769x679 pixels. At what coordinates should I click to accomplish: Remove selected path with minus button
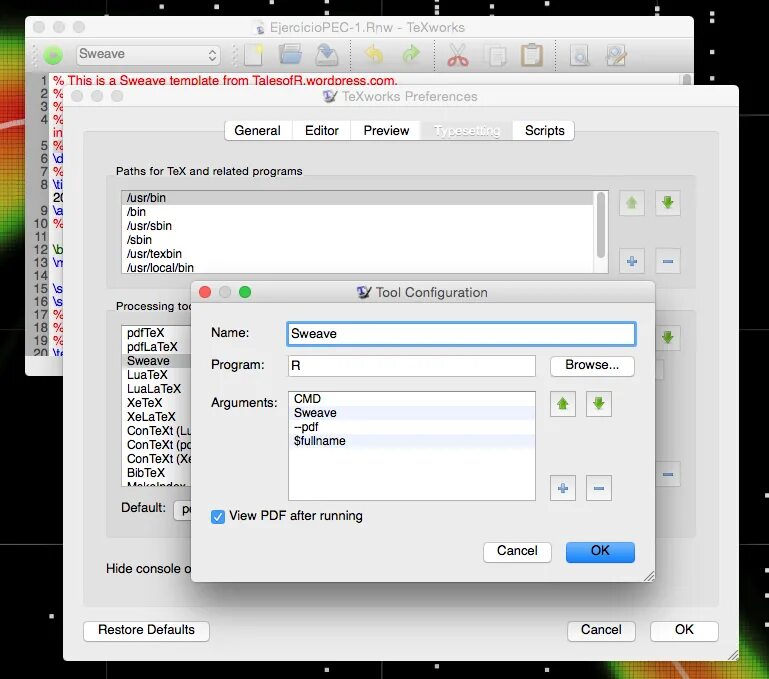667,261
